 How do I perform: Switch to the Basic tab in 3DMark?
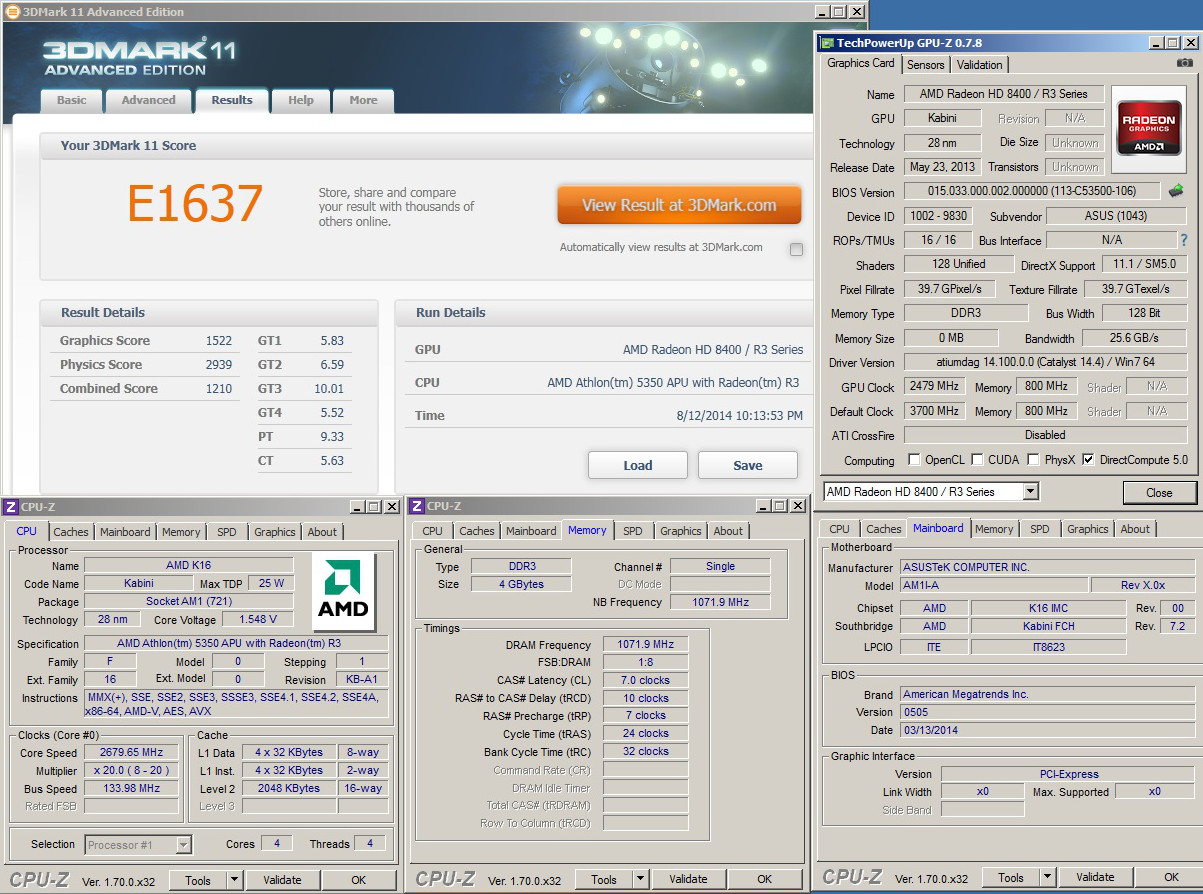tap(72, 100)
